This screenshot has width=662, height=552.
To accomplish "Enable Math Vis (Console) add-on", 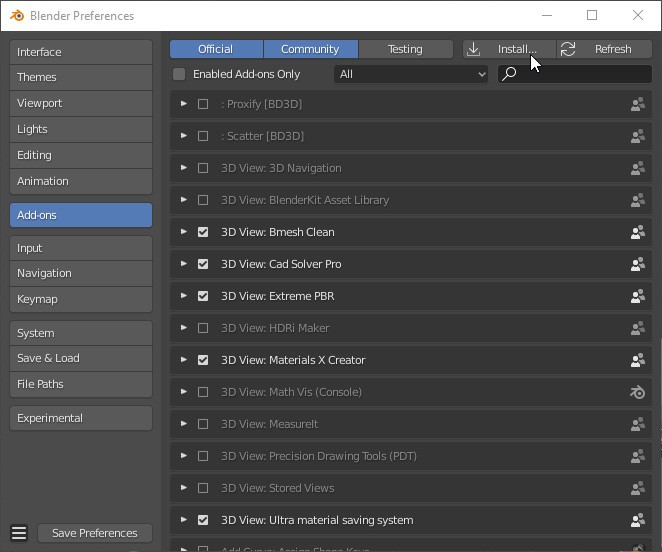I will click(203, 392).
